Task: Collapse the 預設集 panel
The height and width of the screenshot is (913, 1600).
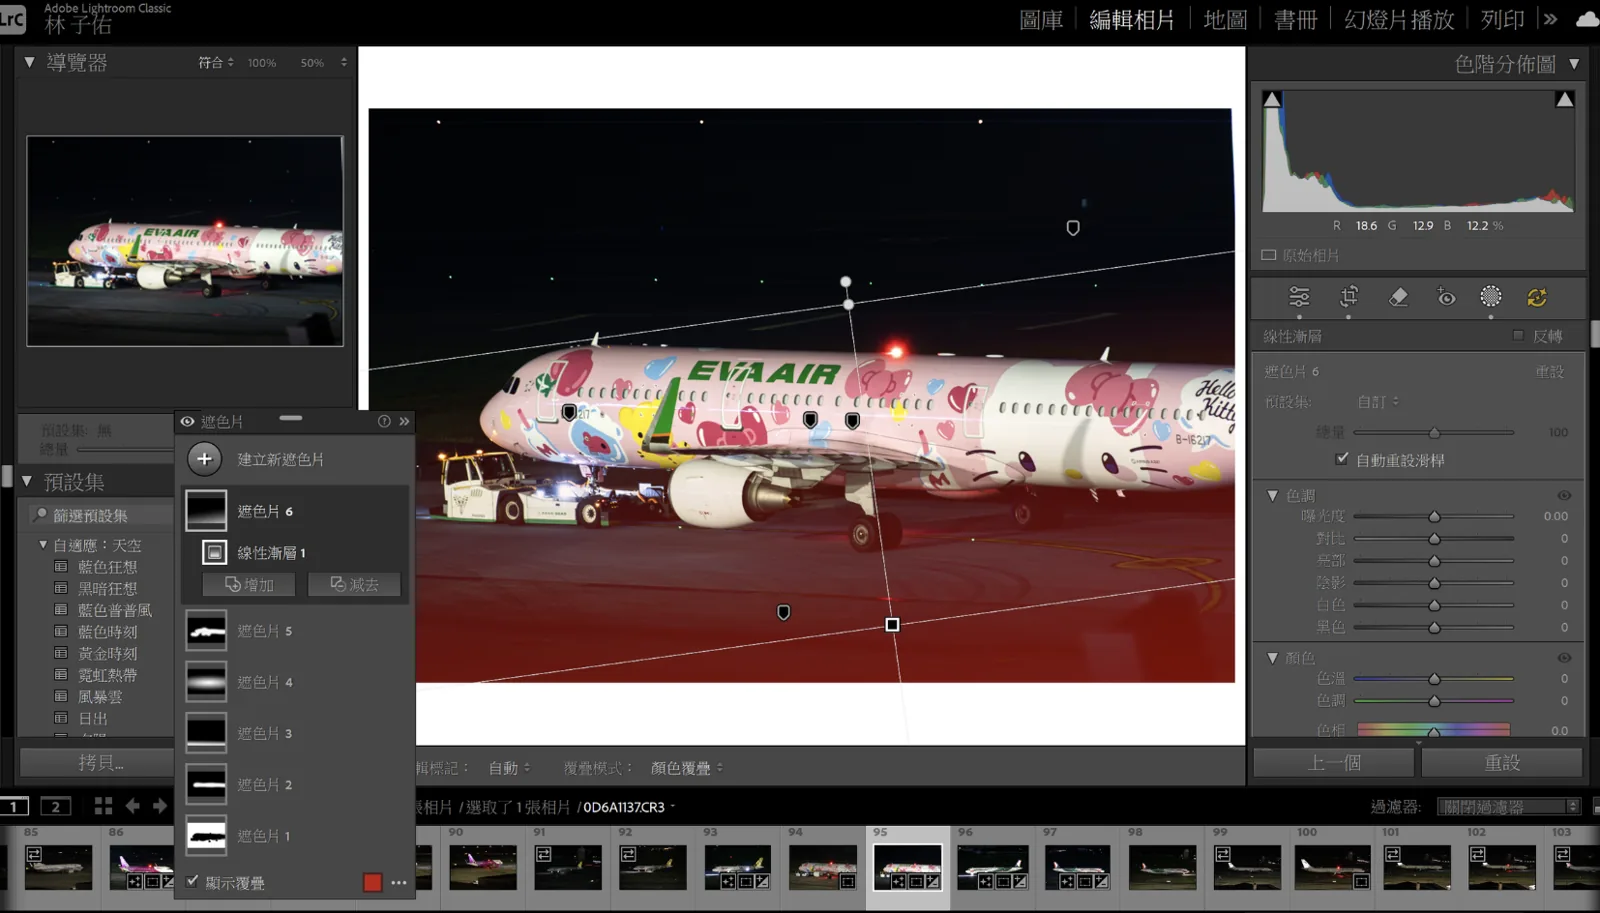Action: tap(27, 481)
